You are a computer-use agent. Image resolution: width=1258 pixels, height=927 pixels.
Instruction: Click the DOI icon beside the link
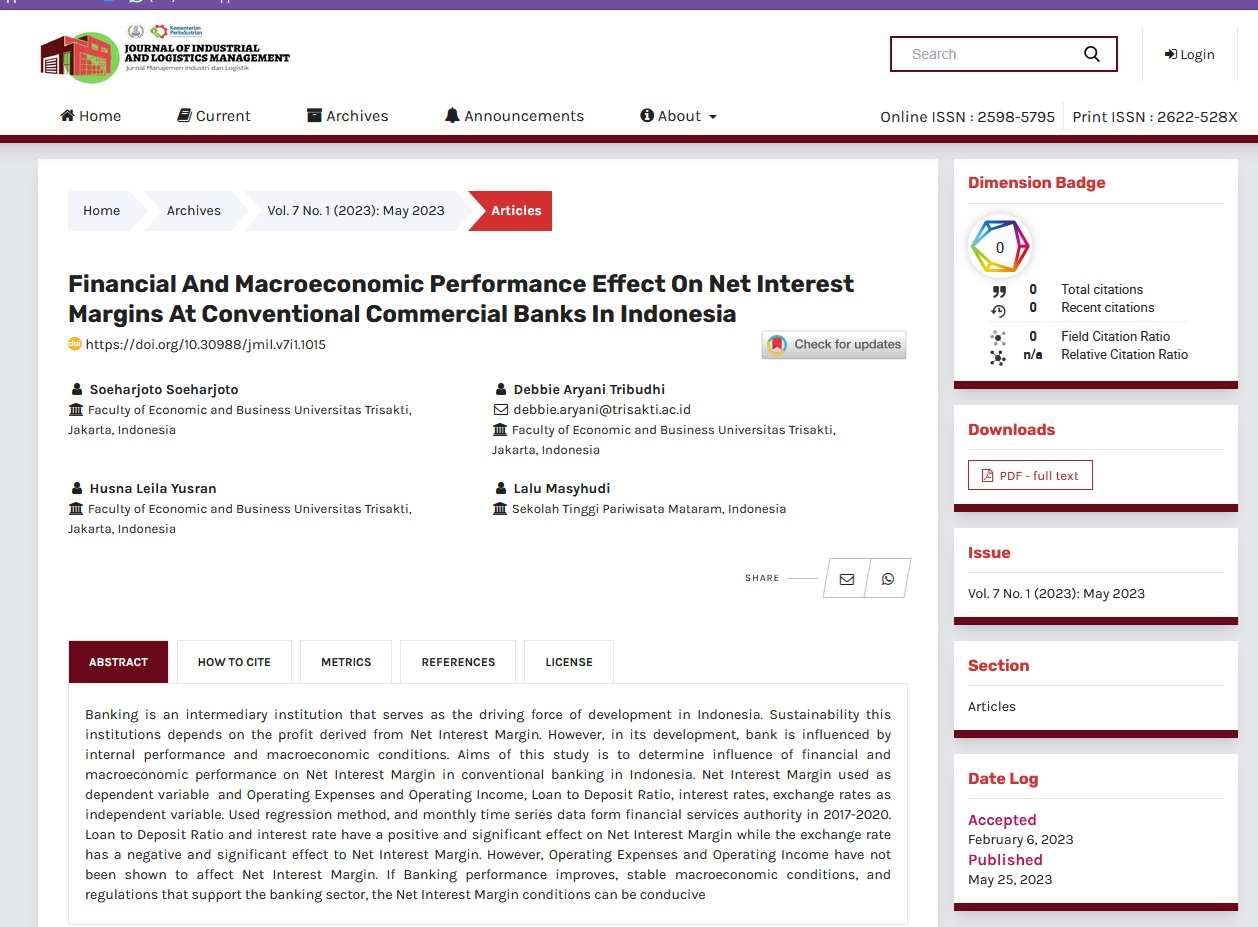(74, 344)
